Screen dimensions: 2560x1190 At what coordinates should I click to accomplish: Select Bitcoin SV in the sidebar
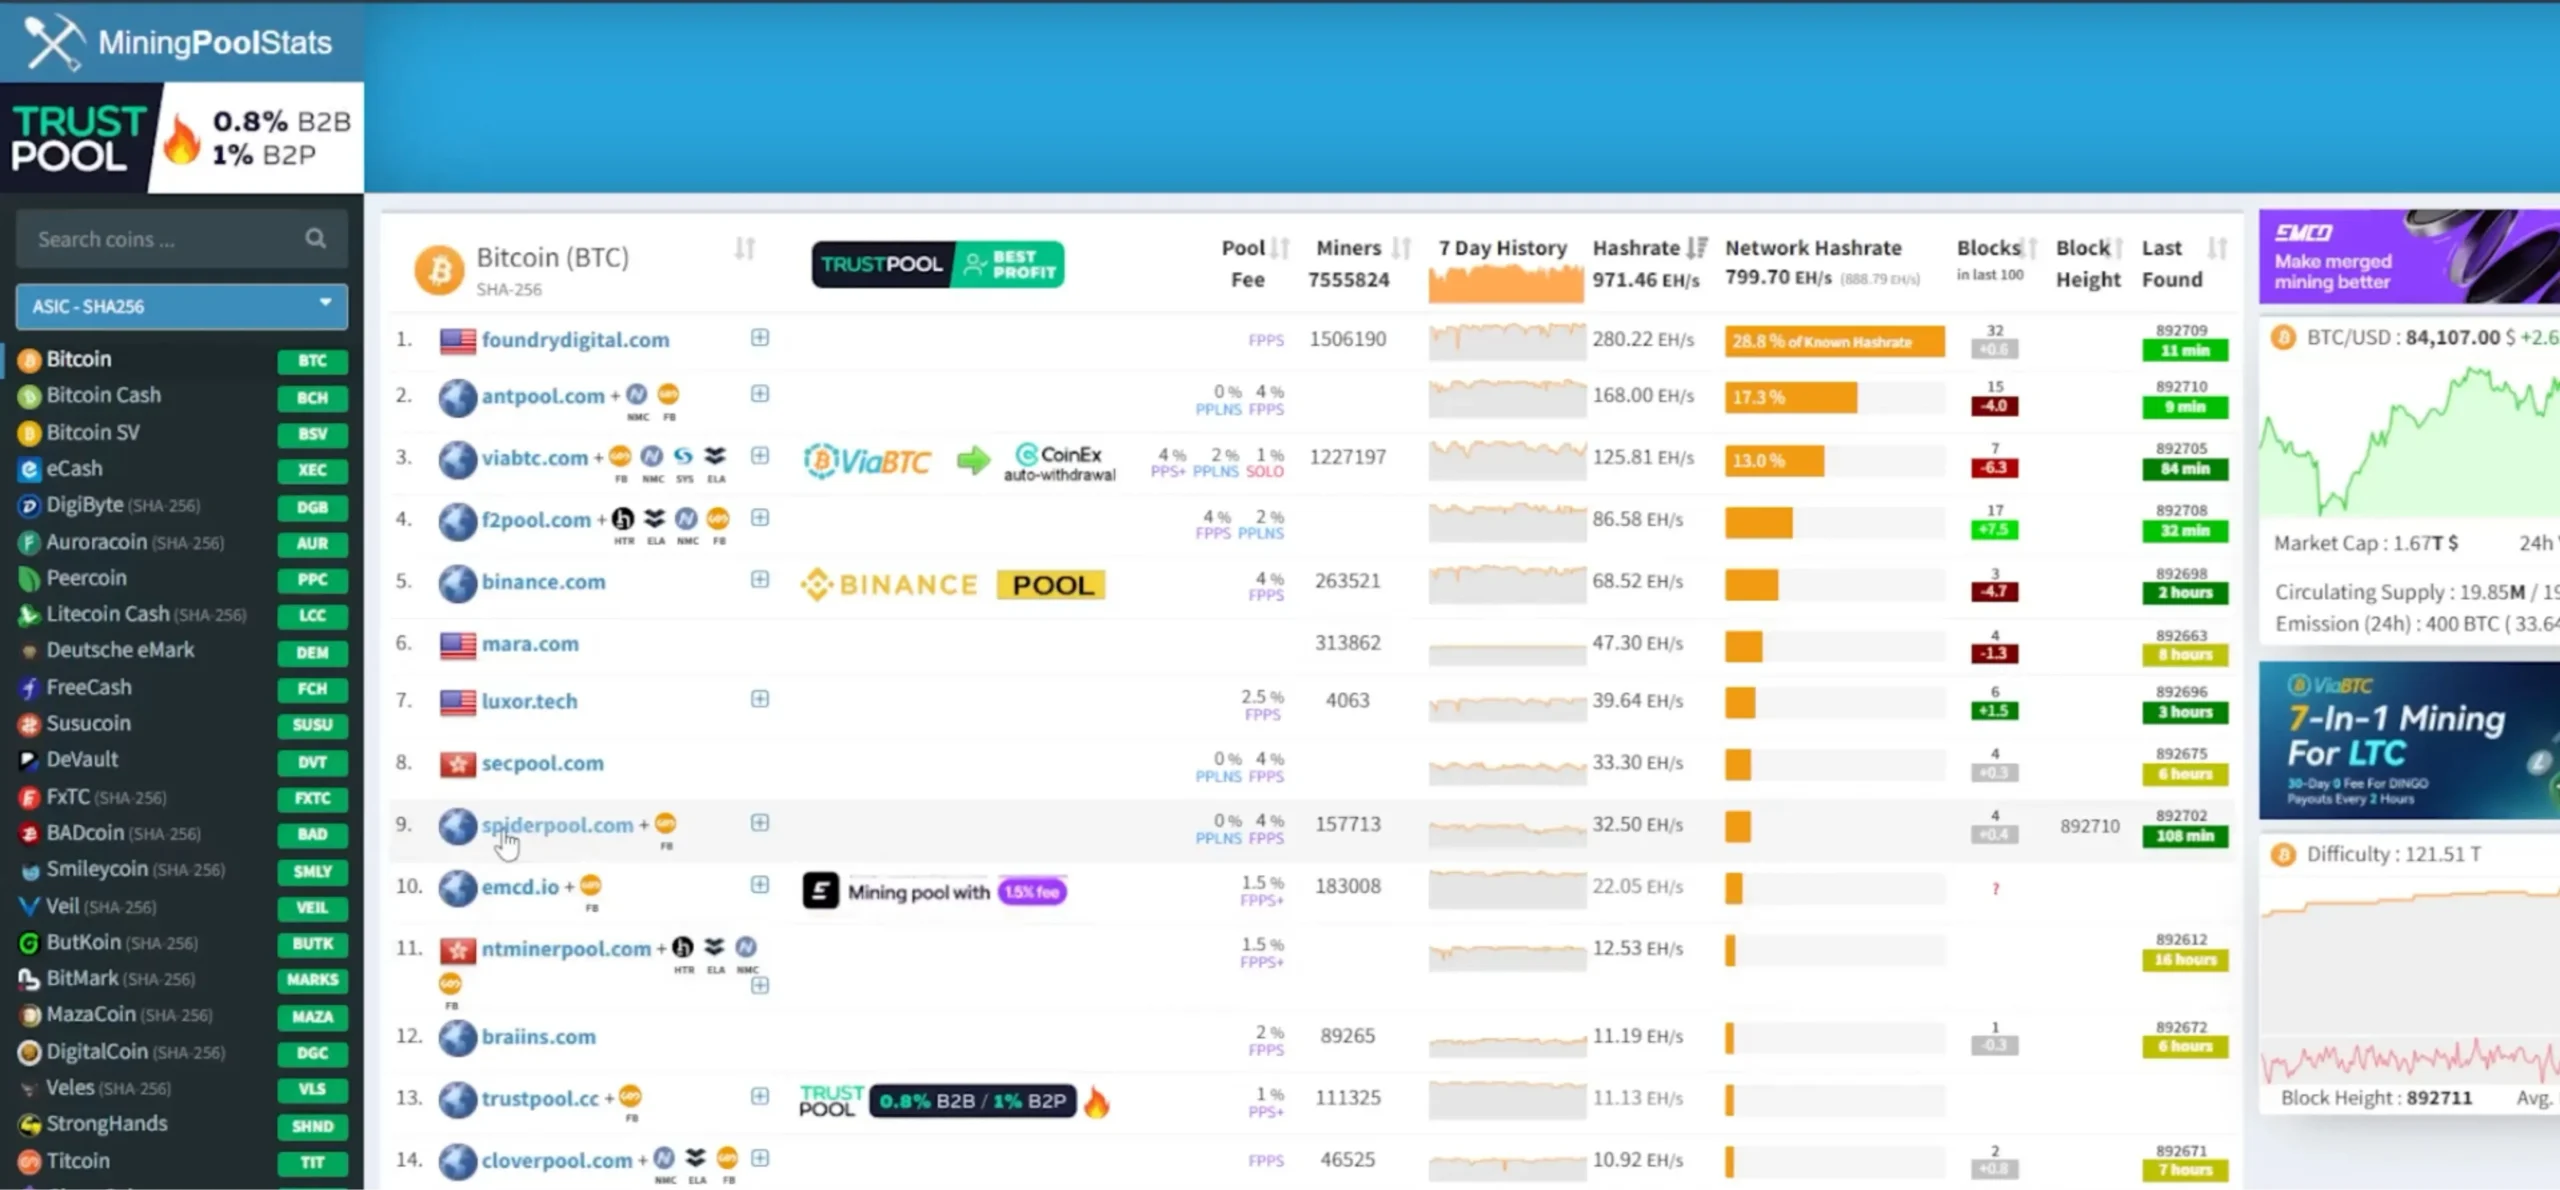pos(93,432)
